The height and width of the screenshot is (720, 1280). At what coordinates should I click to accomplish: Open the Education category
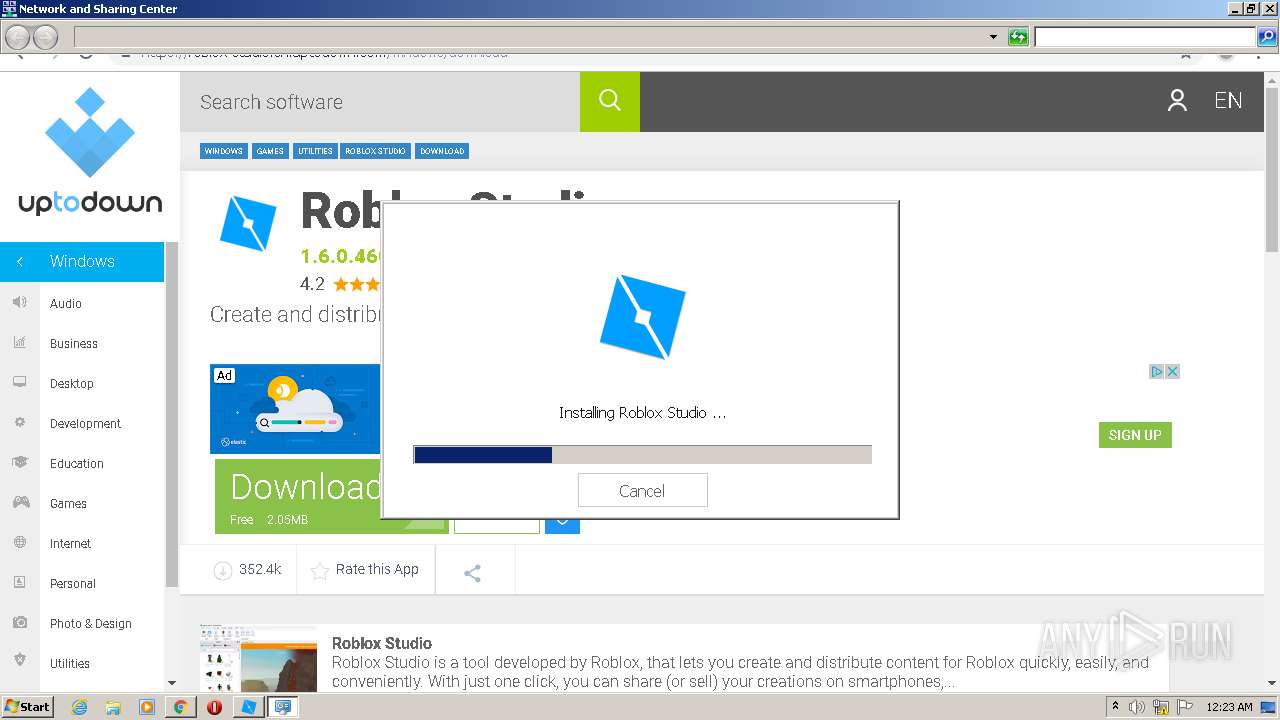click(77, 463)
